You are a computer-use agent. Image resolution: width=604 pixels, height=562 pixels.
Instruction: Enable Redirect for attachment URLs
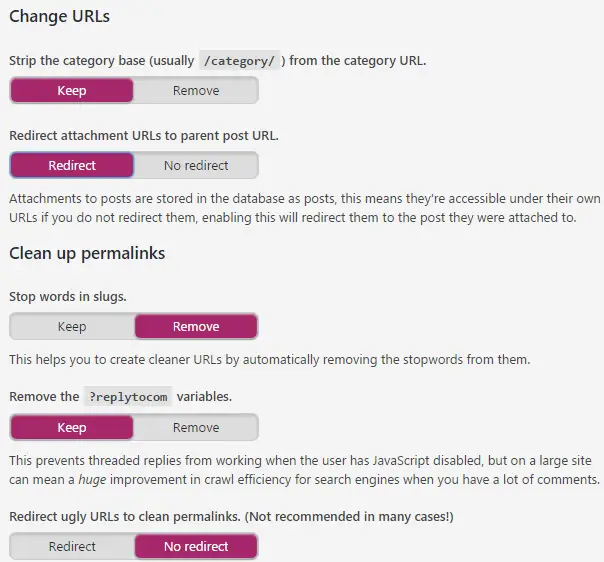[72, 165]
